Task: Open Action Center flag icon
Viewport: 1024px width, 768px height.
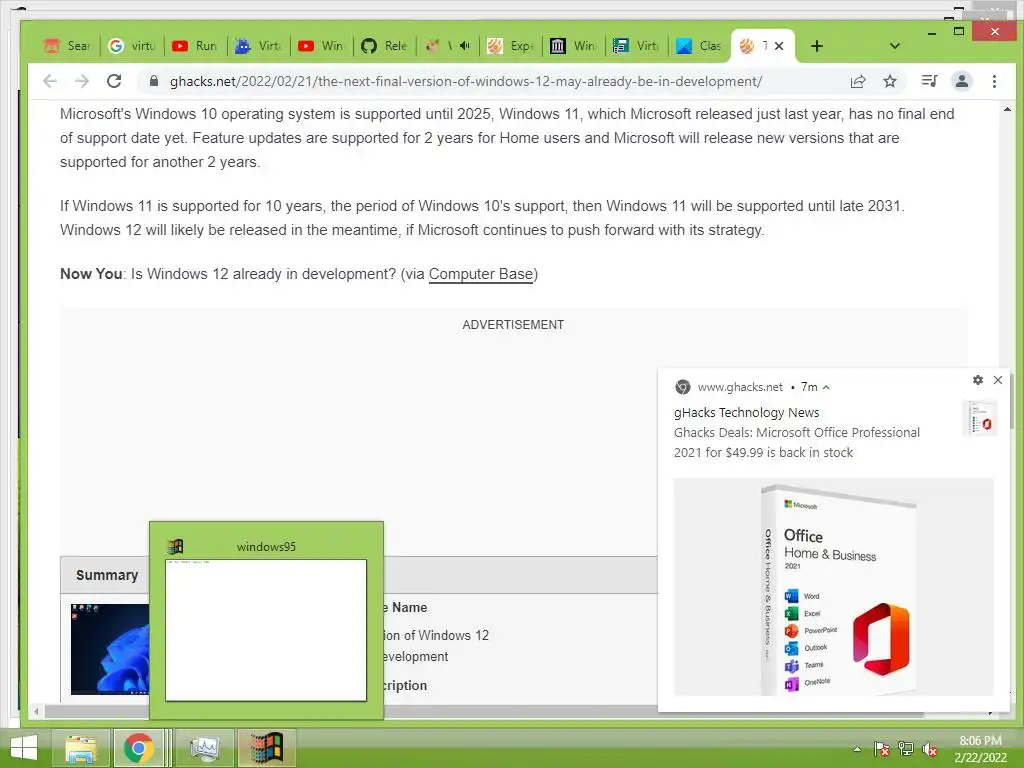Action: click(x=882, y=749)
